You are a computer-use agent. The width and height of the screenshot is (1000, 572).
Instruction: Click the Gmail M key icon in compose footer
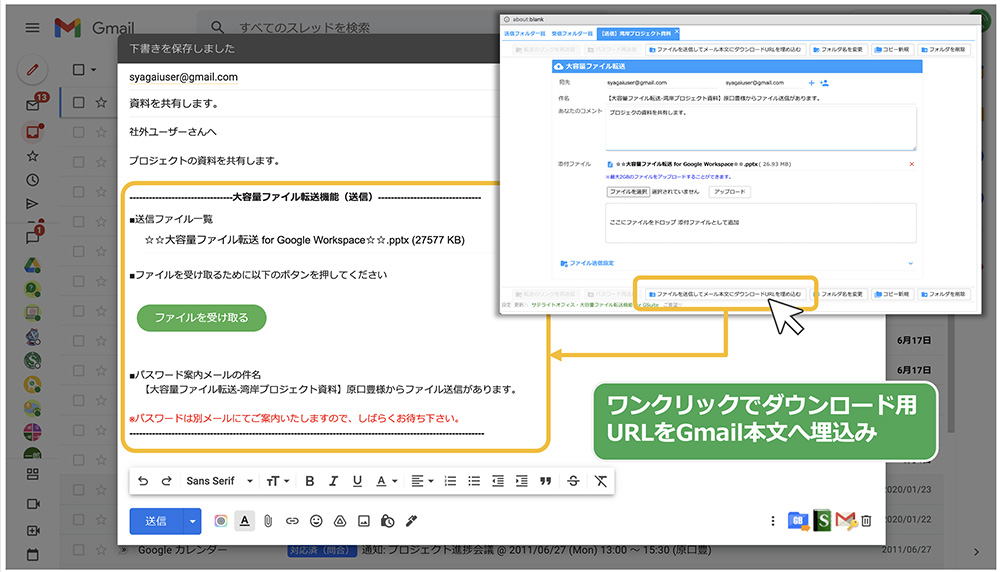click(846, 521)
